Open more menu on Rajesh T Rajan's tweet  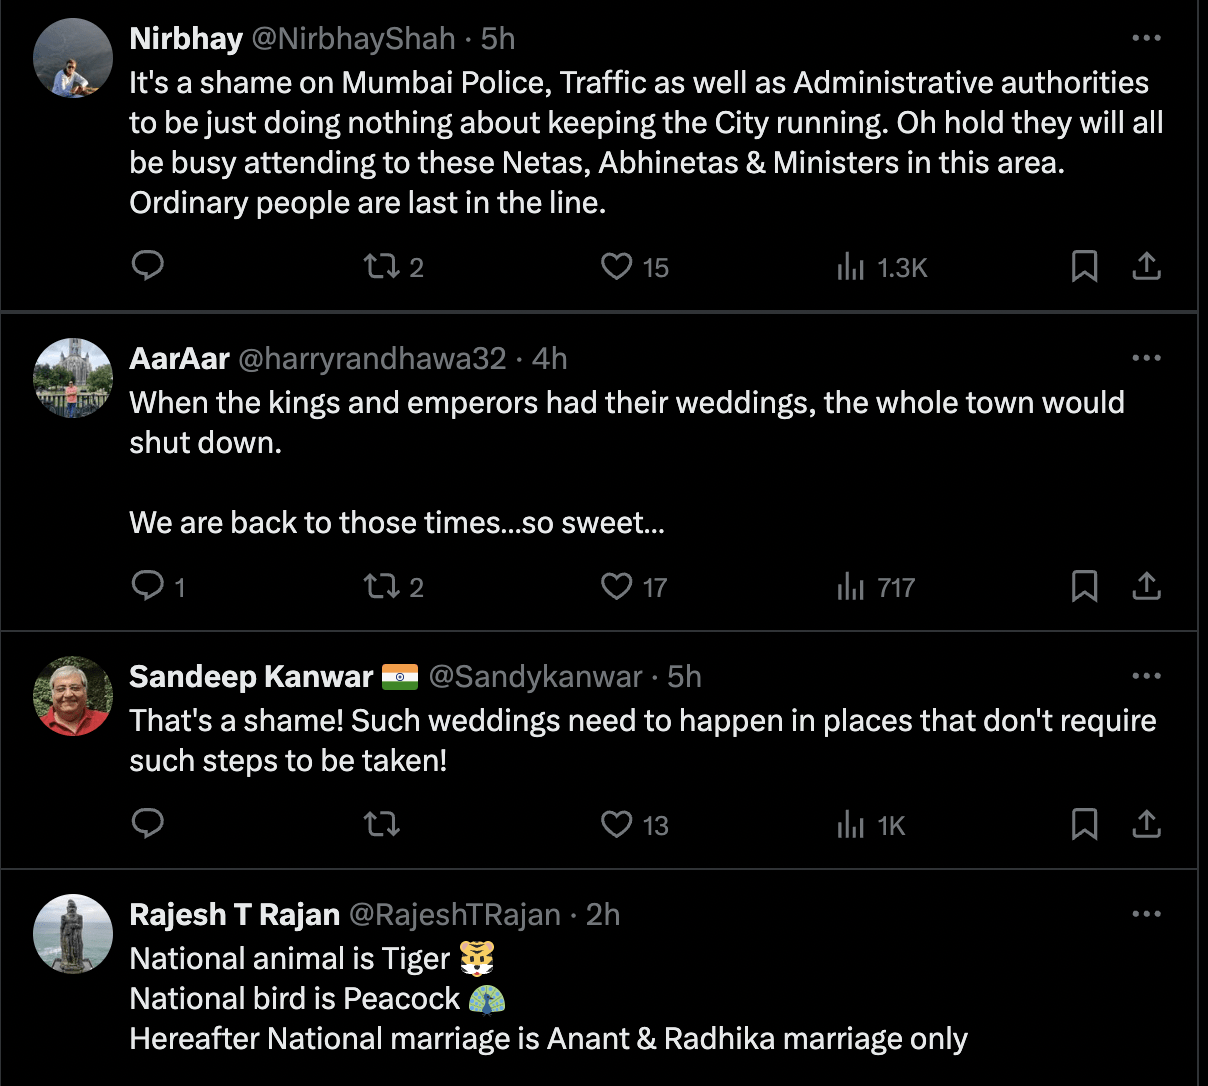pyautogui.click(x=1146, y=914)
